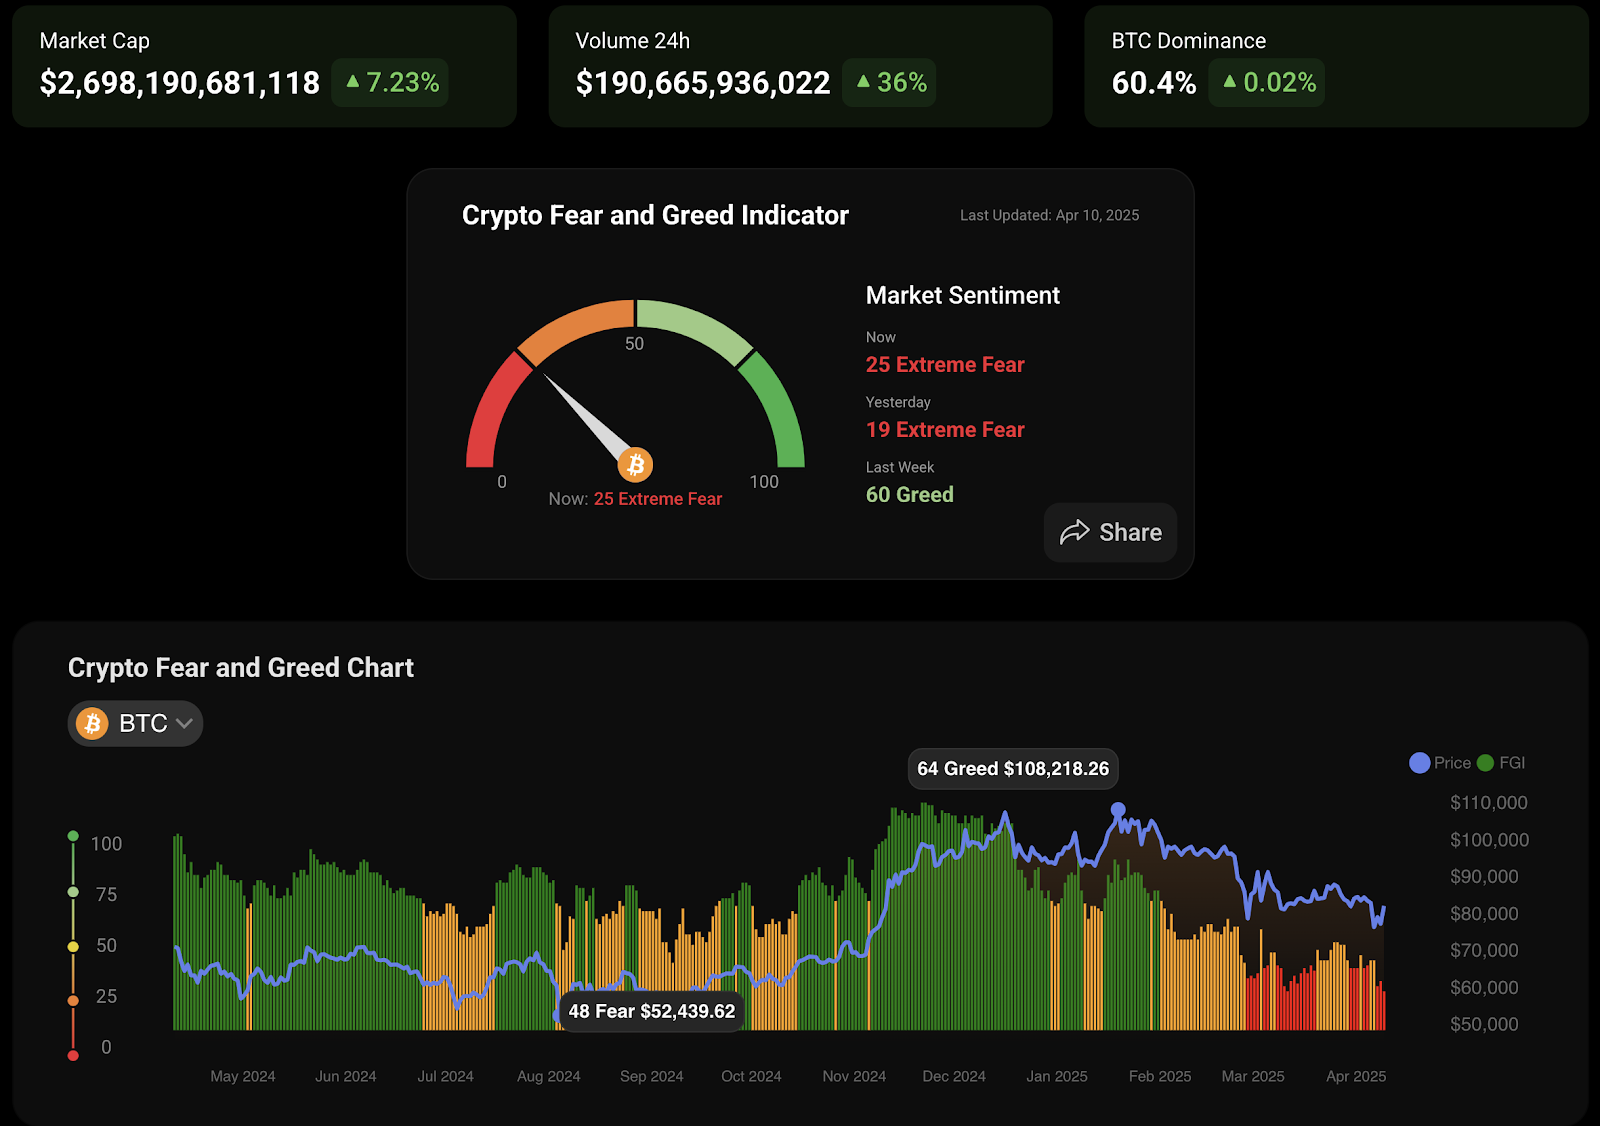Viewport: 1600px width, 1126px height.
Task: Click the 36% volume change badge
Action: click(890, 82)
